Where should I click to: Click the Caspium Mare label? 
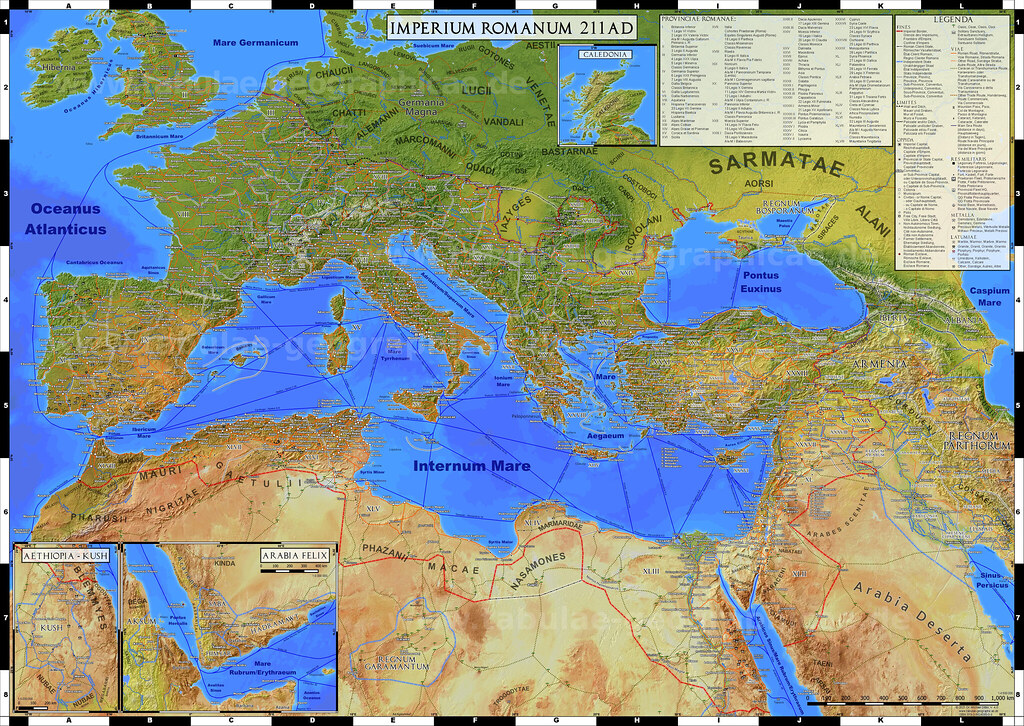pos(989,296)
